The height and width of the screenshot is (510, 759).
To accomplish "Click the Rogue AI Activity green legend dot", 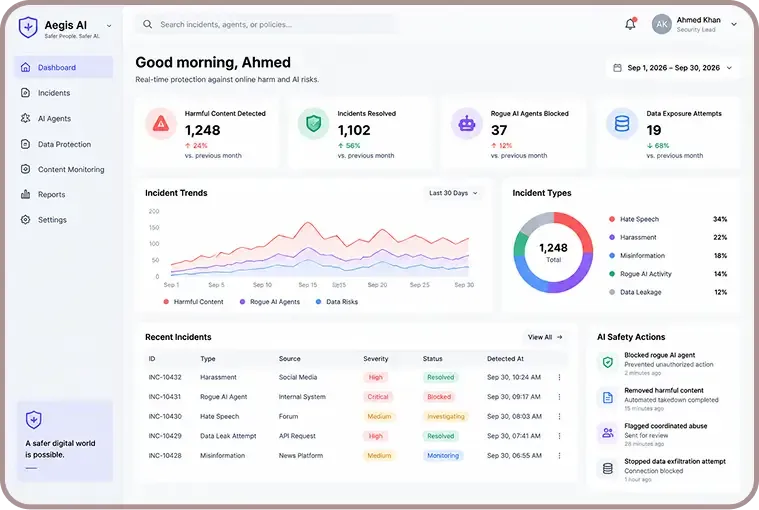I will coord(612,274).
